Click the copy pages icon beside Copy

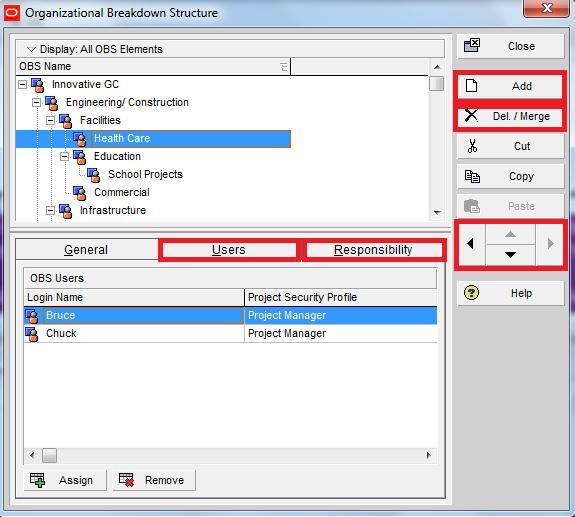pyautogui.click(x=472, y=176)
